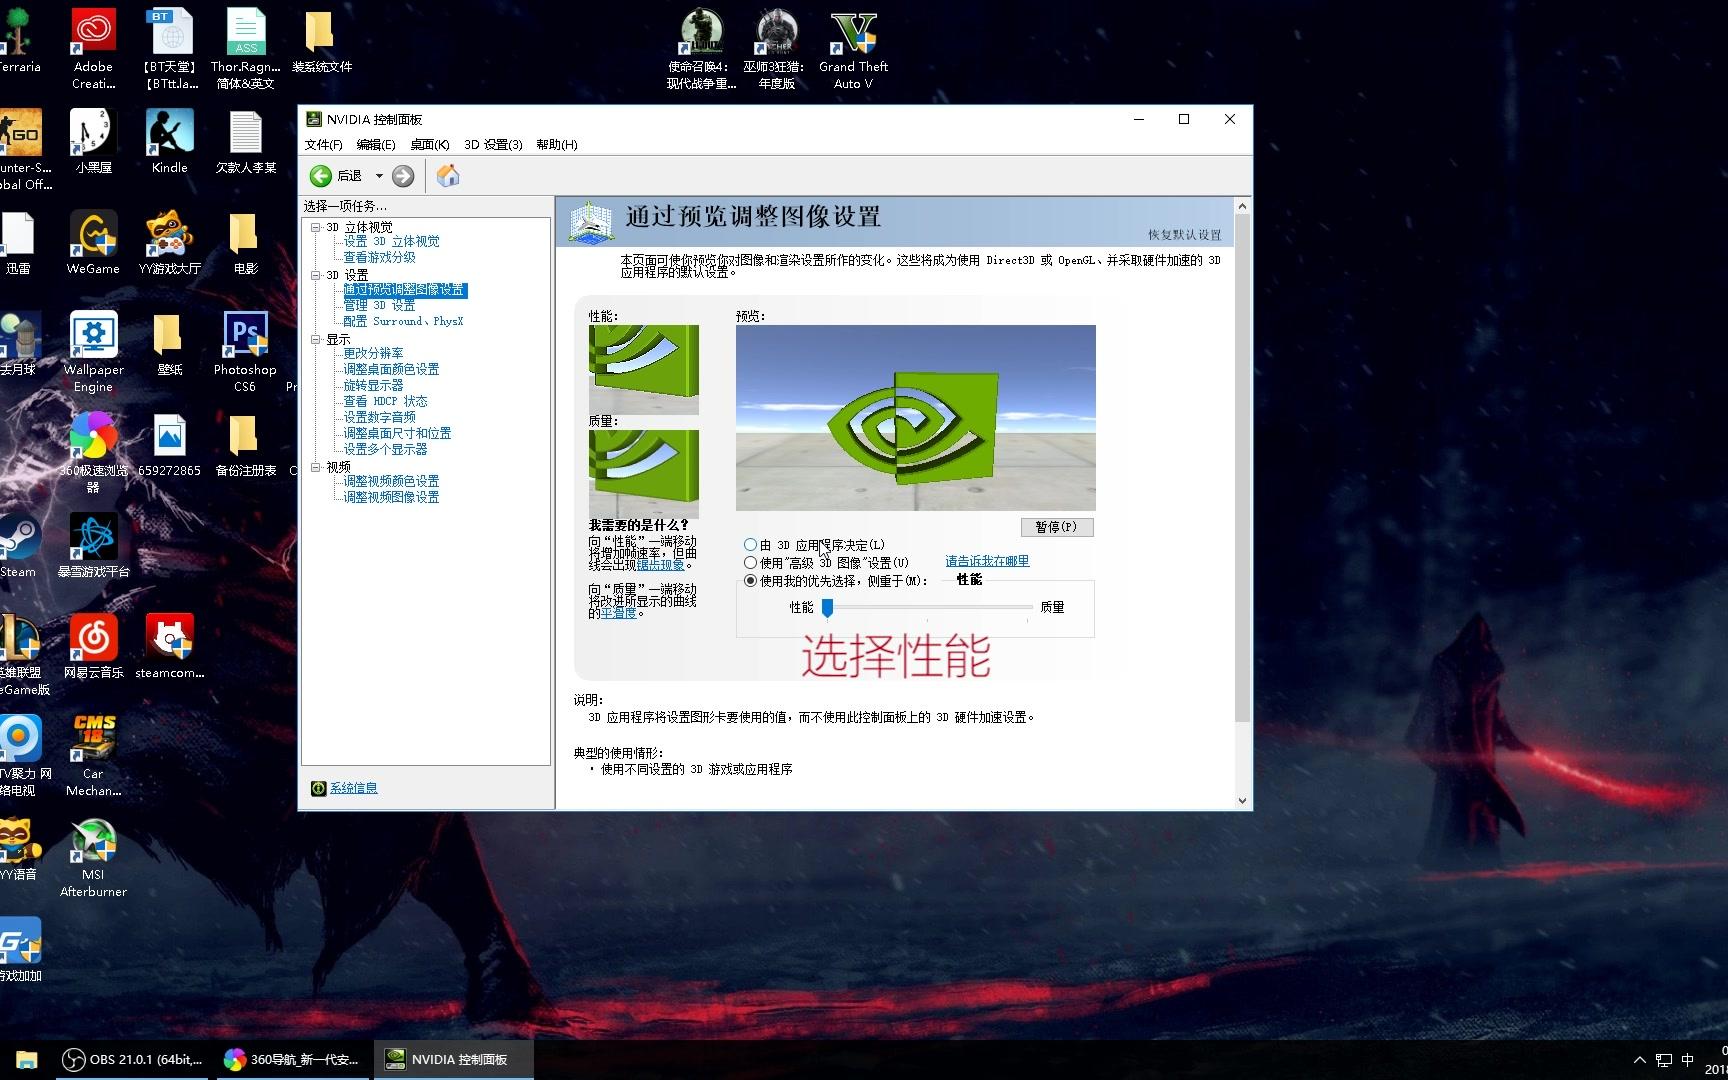Open the 帮助(H) menu
This screenshot has width=1728, height=1080.
coord(557,145)
